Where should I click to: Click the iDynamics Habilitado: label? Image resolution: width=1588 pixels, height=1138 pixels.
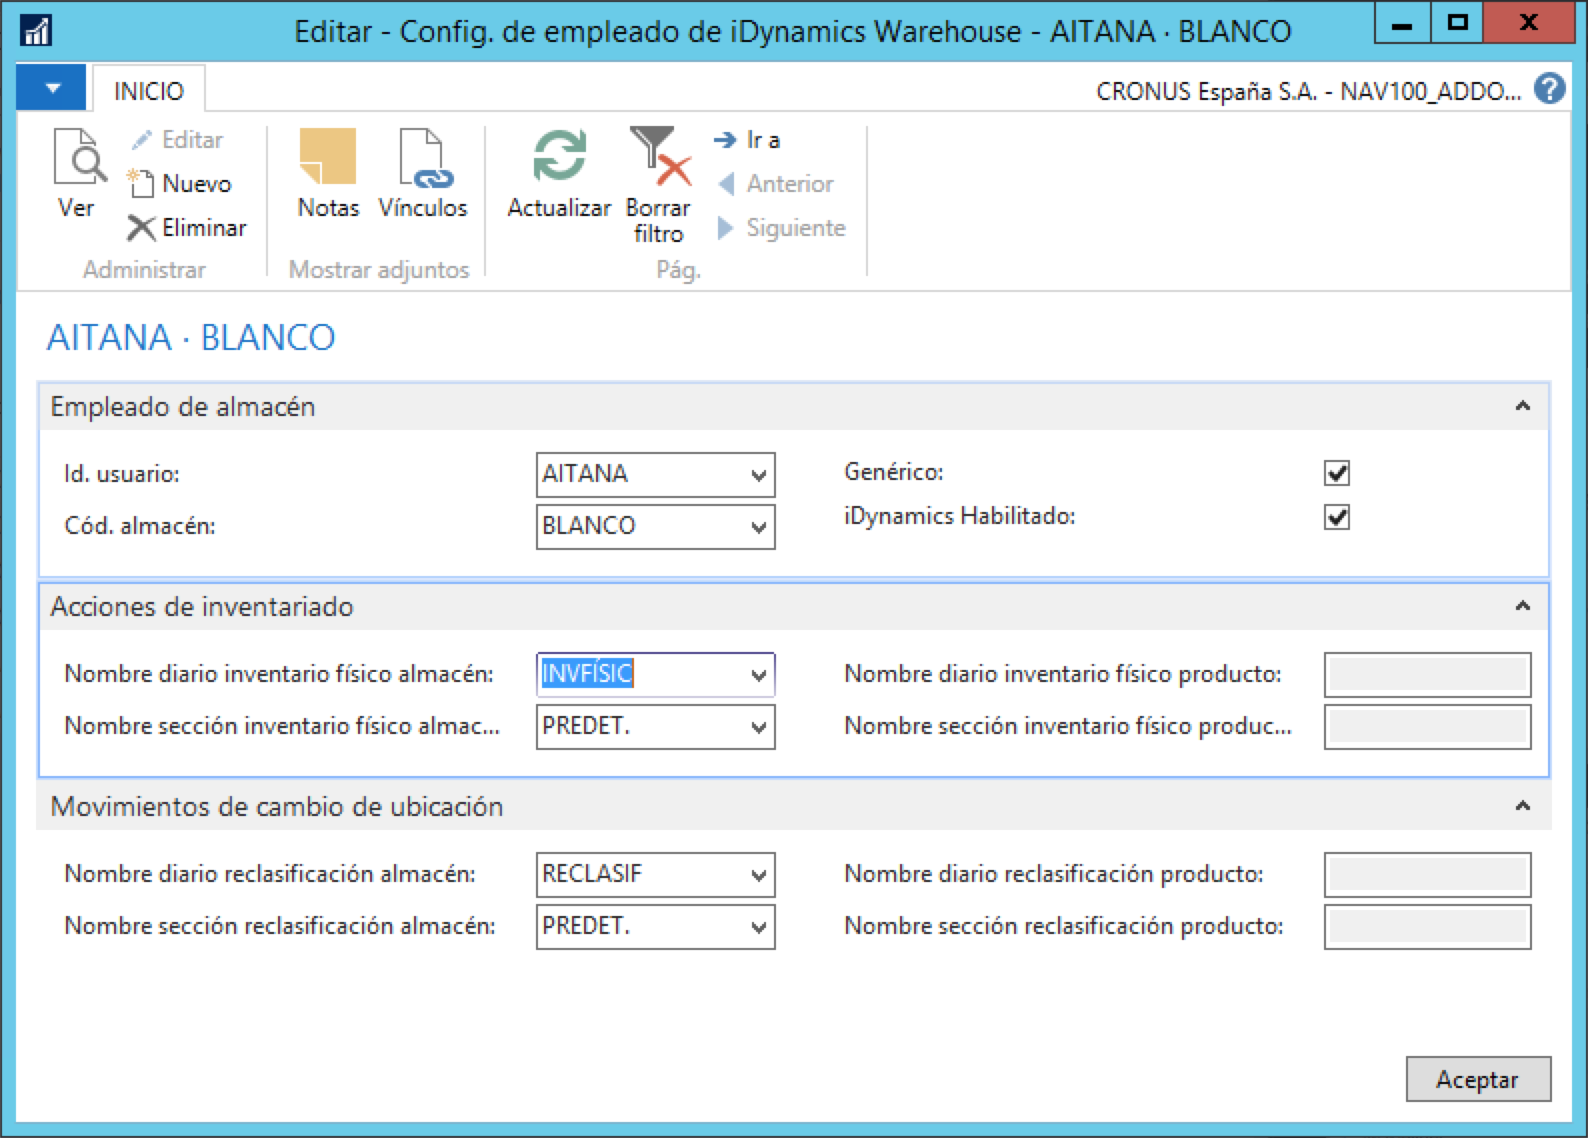pyautogui.click(x=960, y=516)
